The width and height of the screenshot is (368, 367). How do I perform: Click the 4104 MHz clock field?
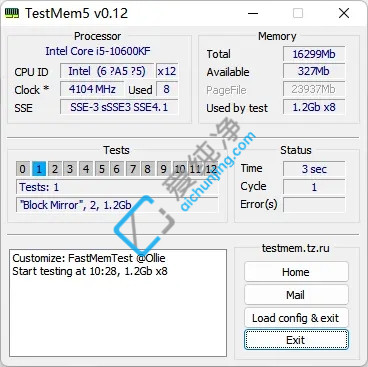pos(92,89)
